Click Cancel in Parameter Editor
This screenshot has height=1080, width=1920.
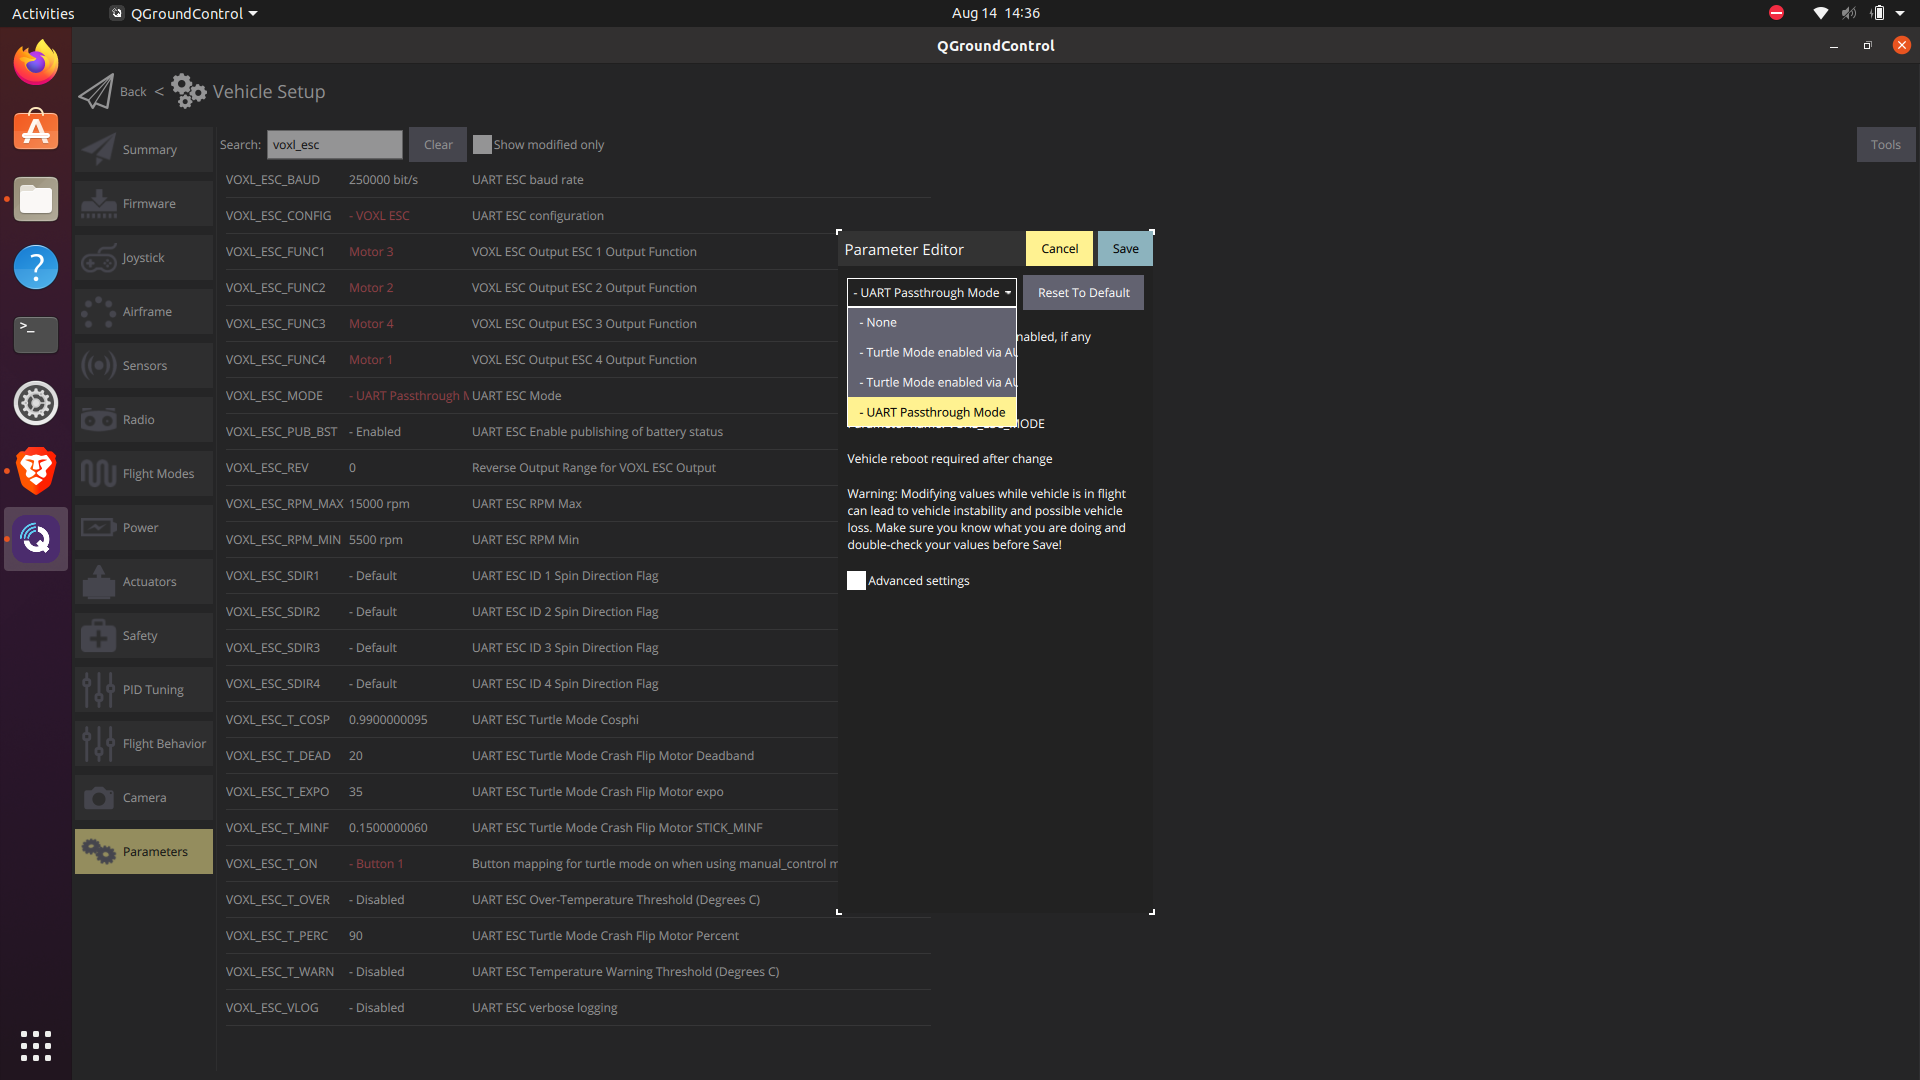pos(1059,249)
